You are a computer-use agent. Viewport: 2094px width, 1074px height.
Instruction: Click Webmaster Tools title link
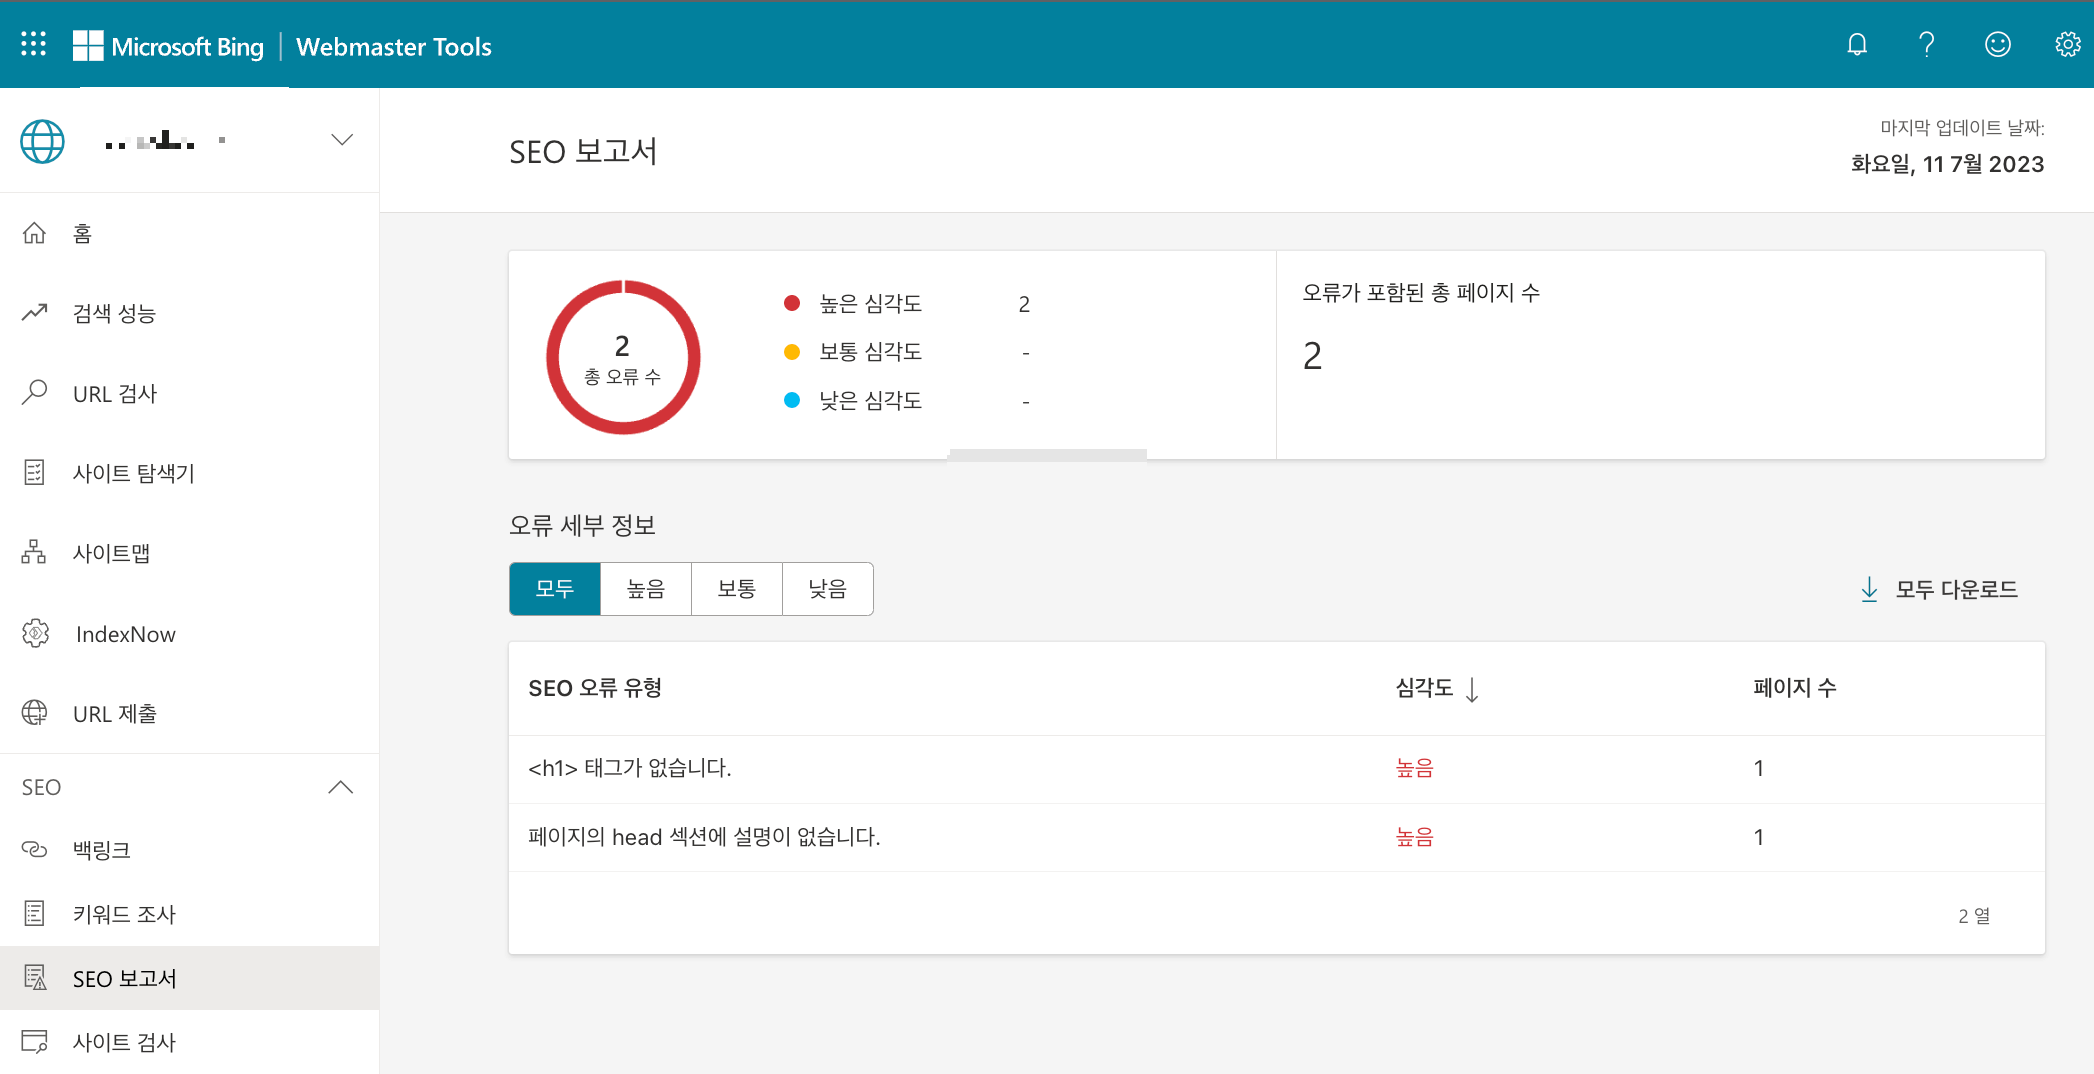point(394,46)
